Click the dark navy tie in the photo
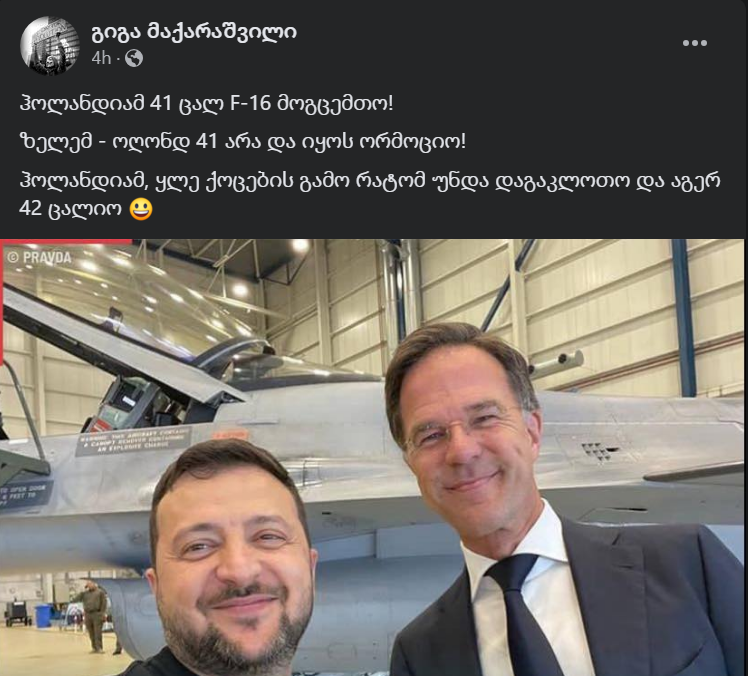Viewport: 748px width, 676px height. click(520, 615)
